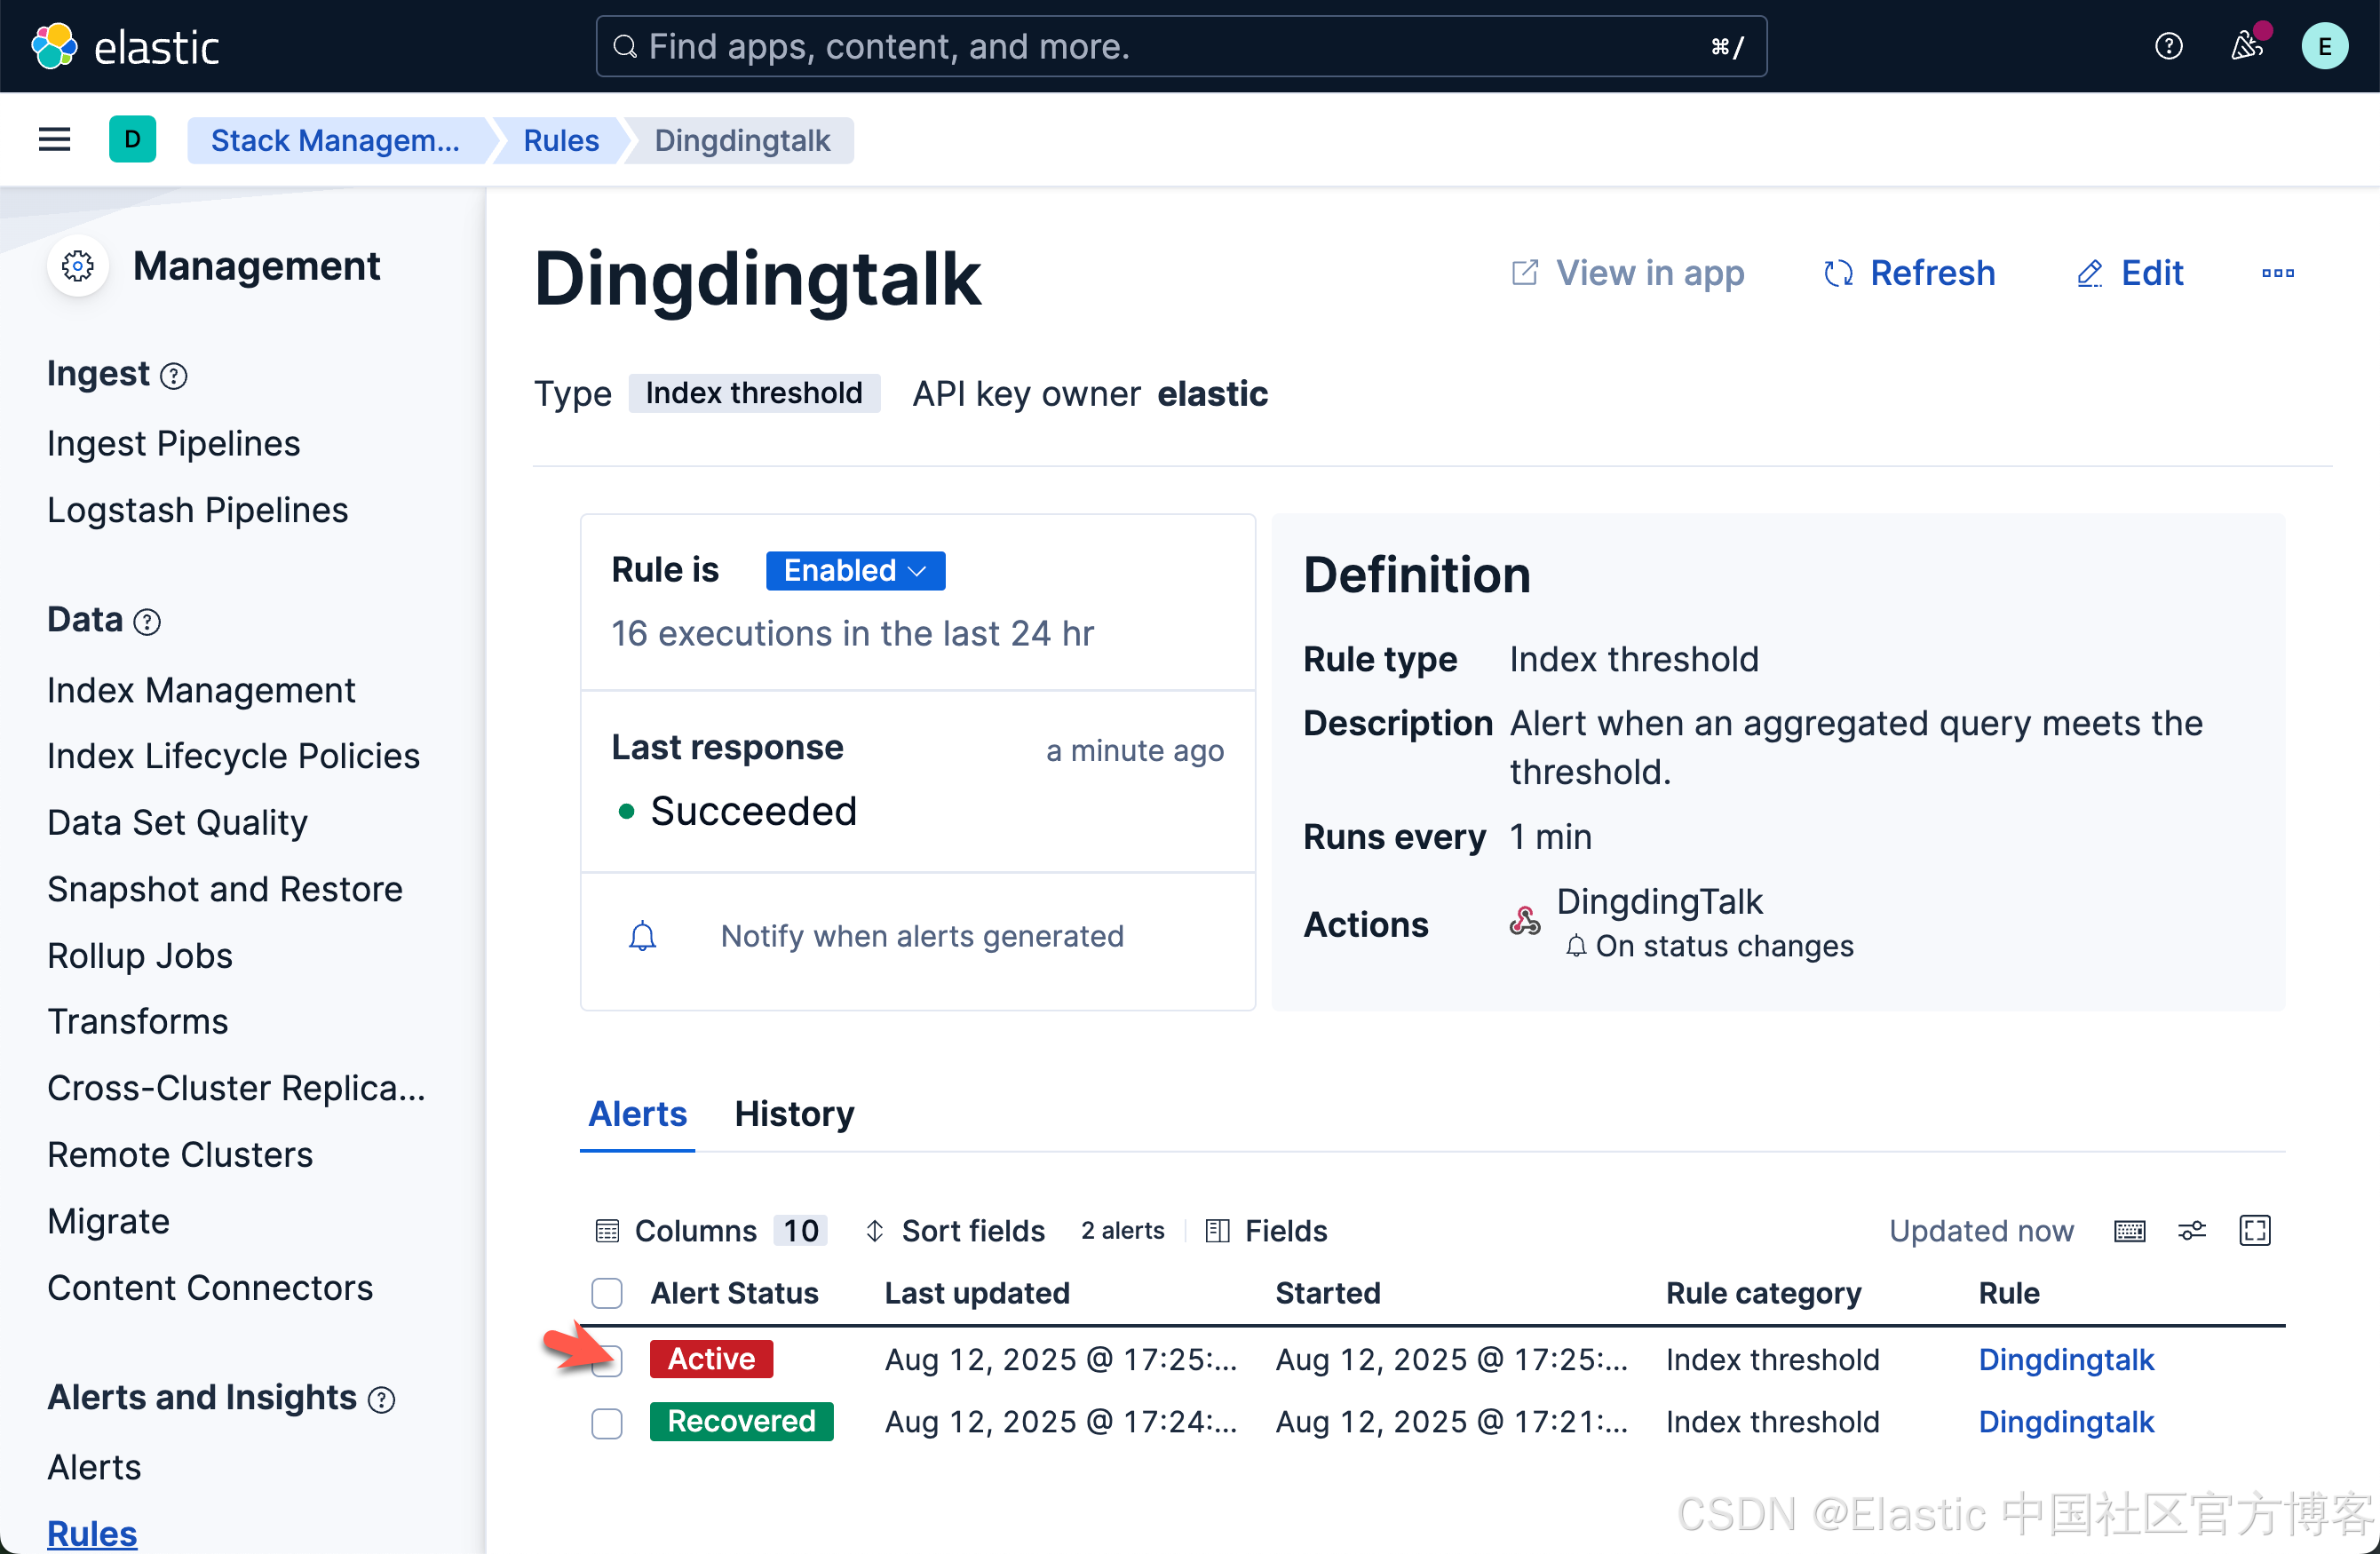Open the newsfeed notifications icon
This screenshot has width=2380, height=1554.
[2247, 46]
